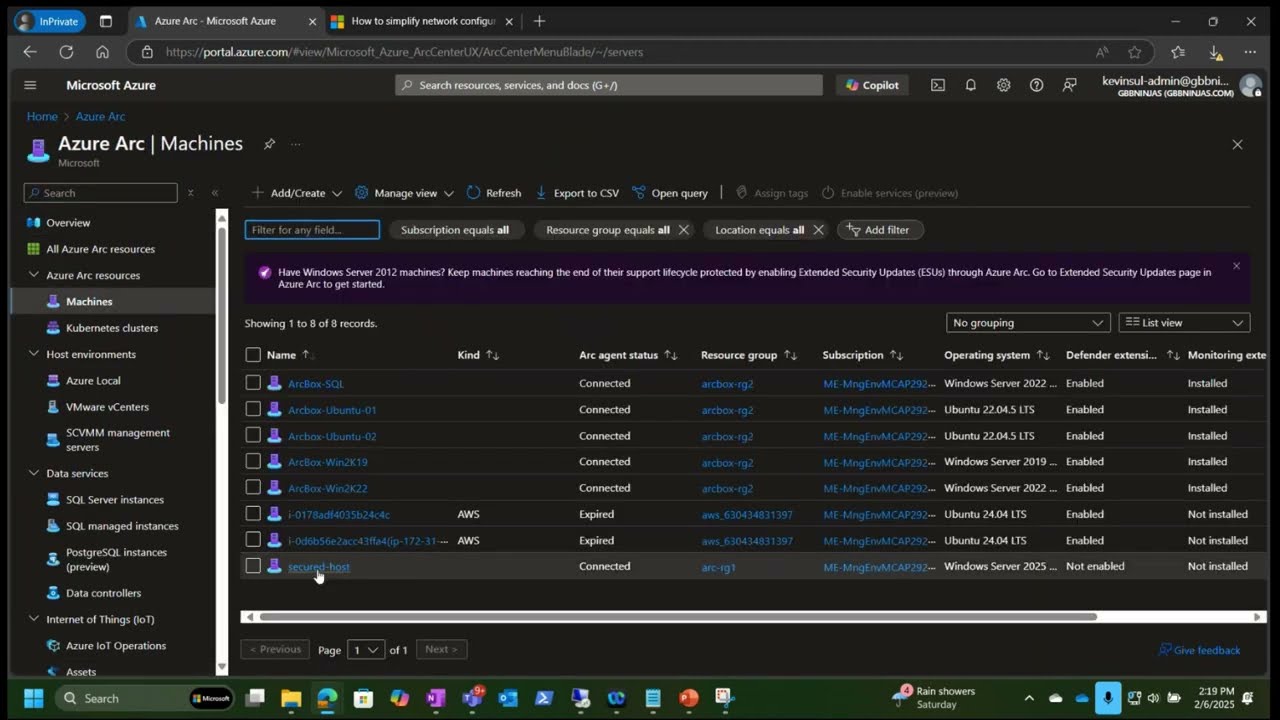Screen dimensions: 1280x720
Task: Collapse the Data services section
Action: 34,473
